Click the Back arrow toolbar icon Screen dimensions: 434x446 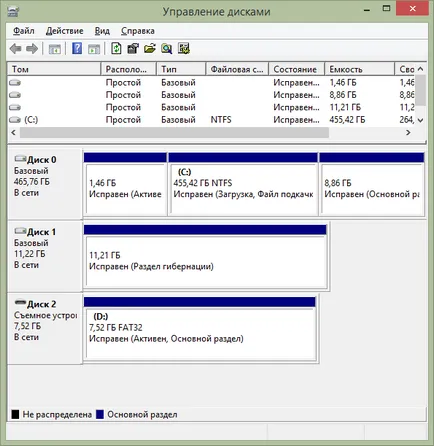pos(16,49)
